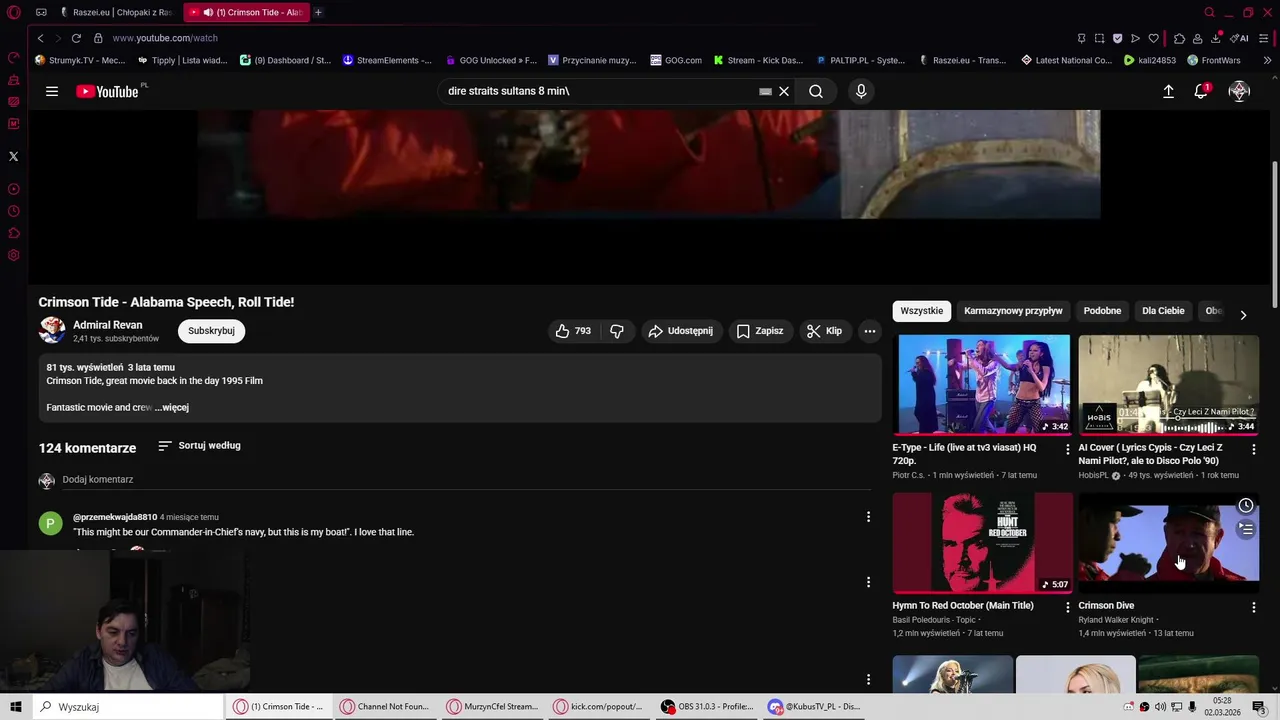Open the Opera AI assistant icon
1280x720 pixels.
click(1240, 38)
